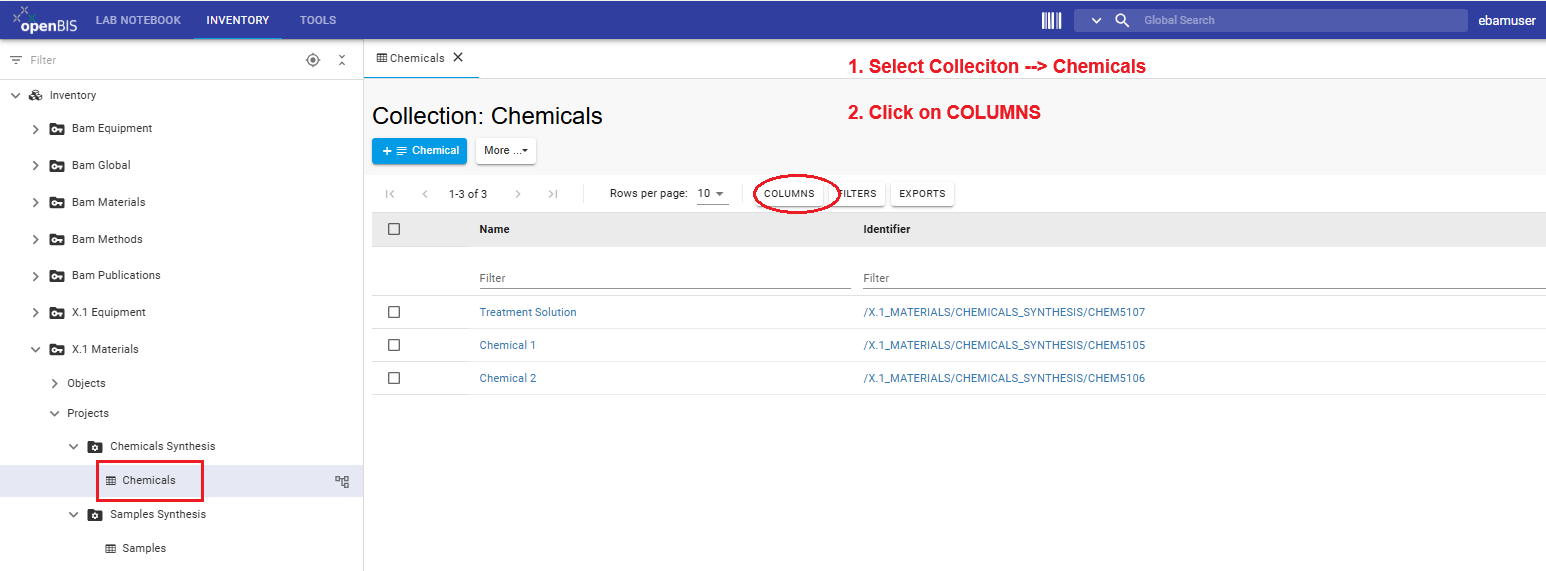
Task: Focus the Identifier column Filter field
Action: click(x=1204, y=278)
